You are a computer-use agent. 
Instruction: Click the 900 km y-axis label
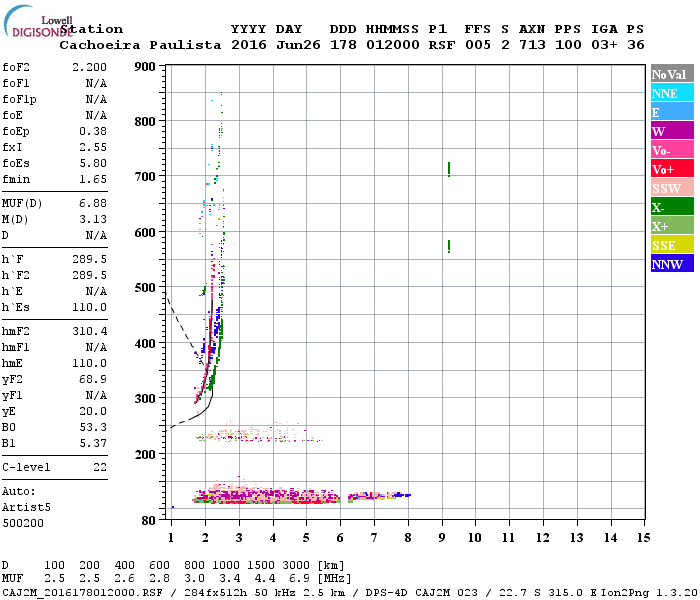145,67
